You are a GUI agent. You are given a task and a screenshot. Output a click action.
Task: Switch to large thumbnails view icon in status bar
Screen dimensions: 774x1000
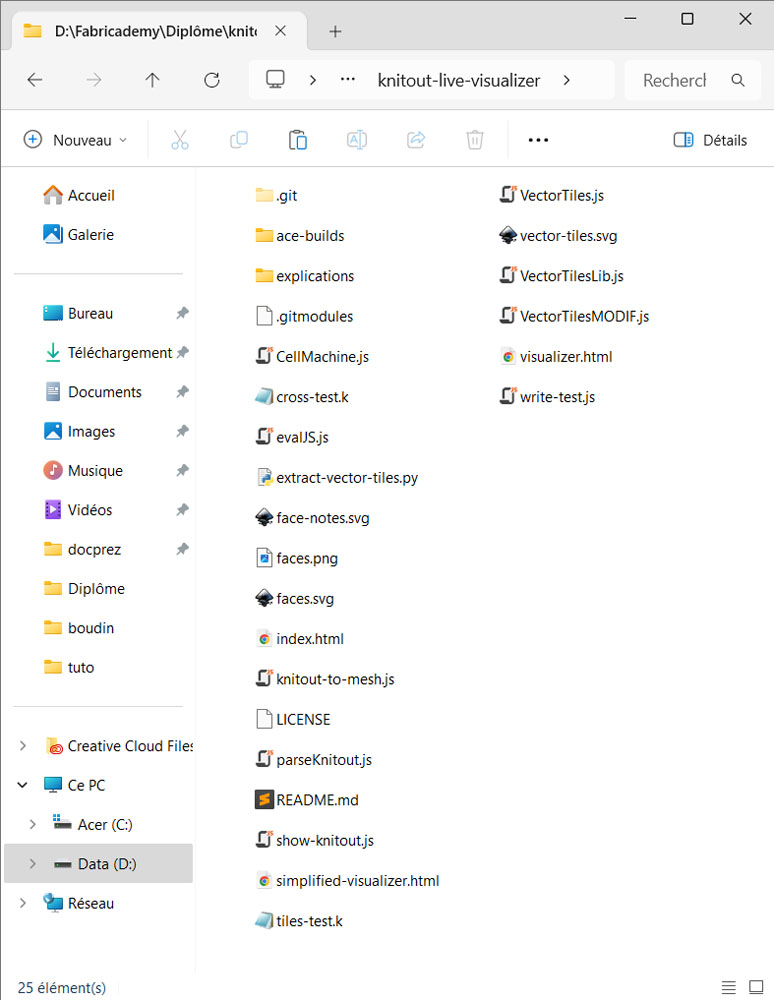click(x=756, y=987)
